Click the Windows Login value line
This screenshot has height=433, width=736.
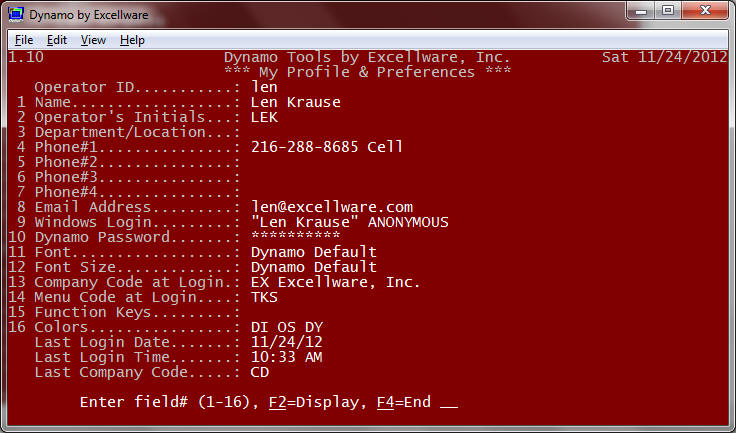[349, 222]
